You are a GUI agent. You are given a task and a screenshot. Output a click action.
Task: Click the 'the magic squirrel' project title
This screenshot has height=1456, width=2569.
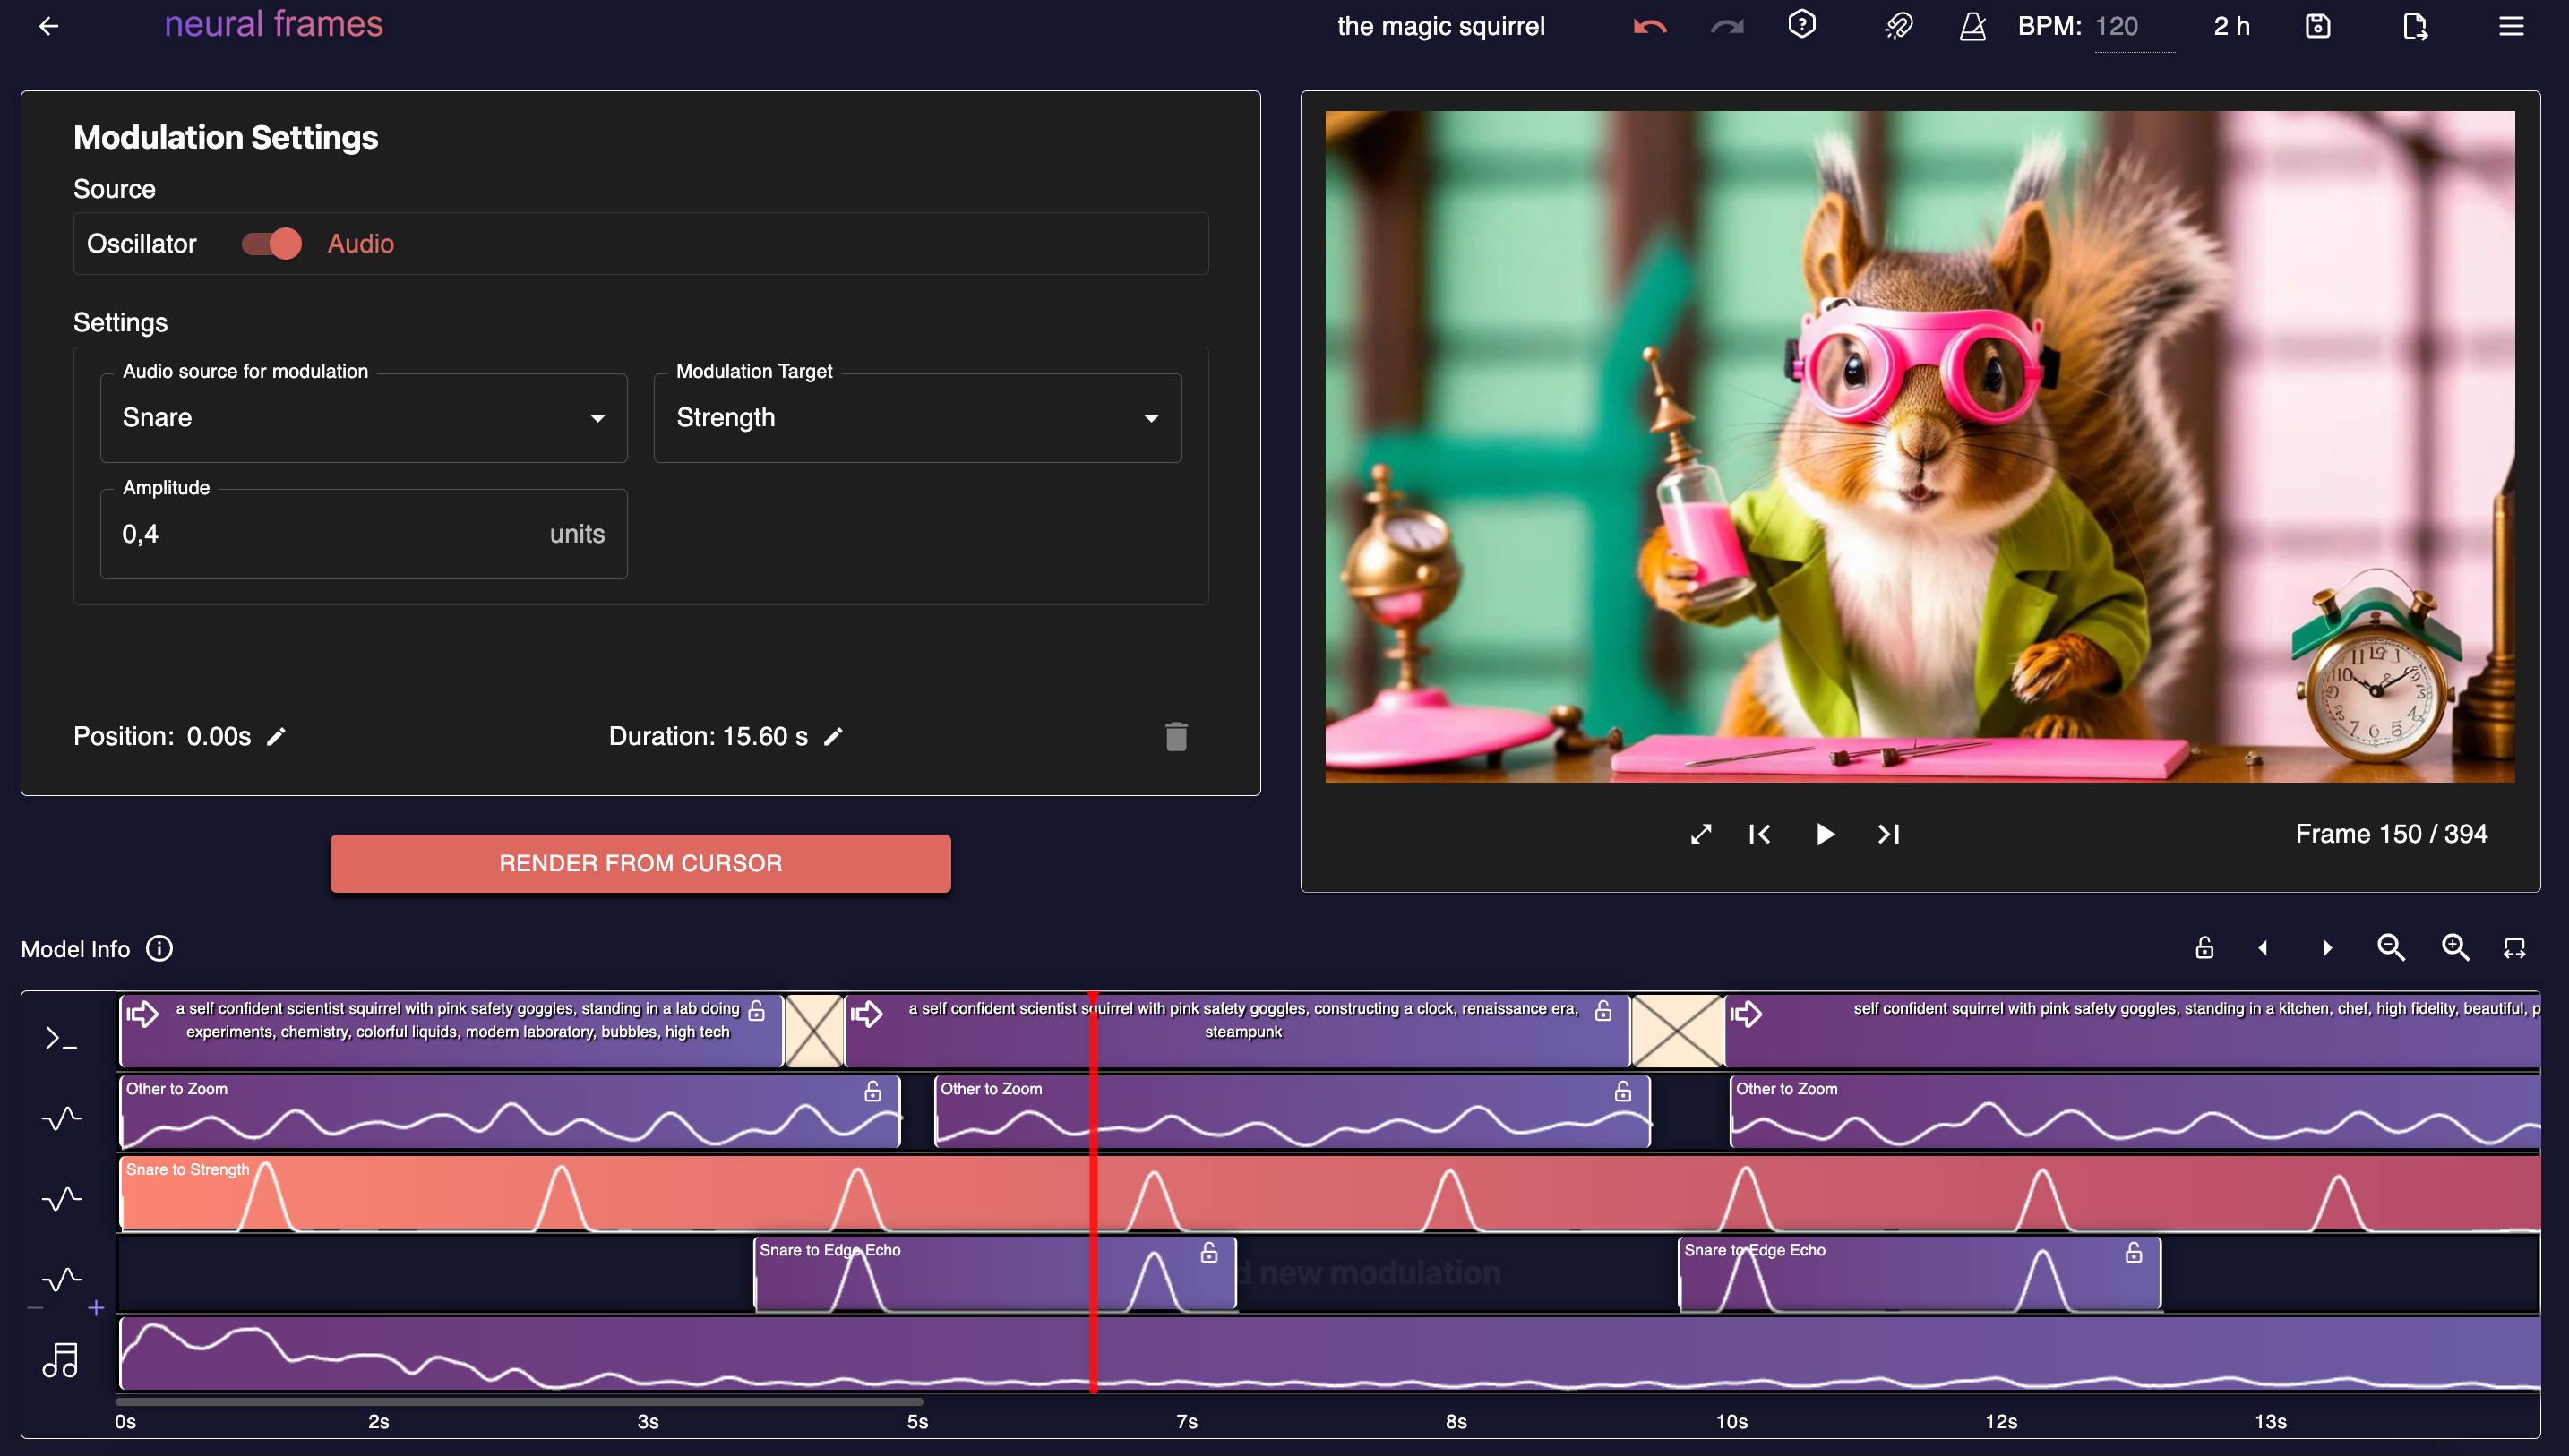pyautogui.click(x=1441, y=26)
